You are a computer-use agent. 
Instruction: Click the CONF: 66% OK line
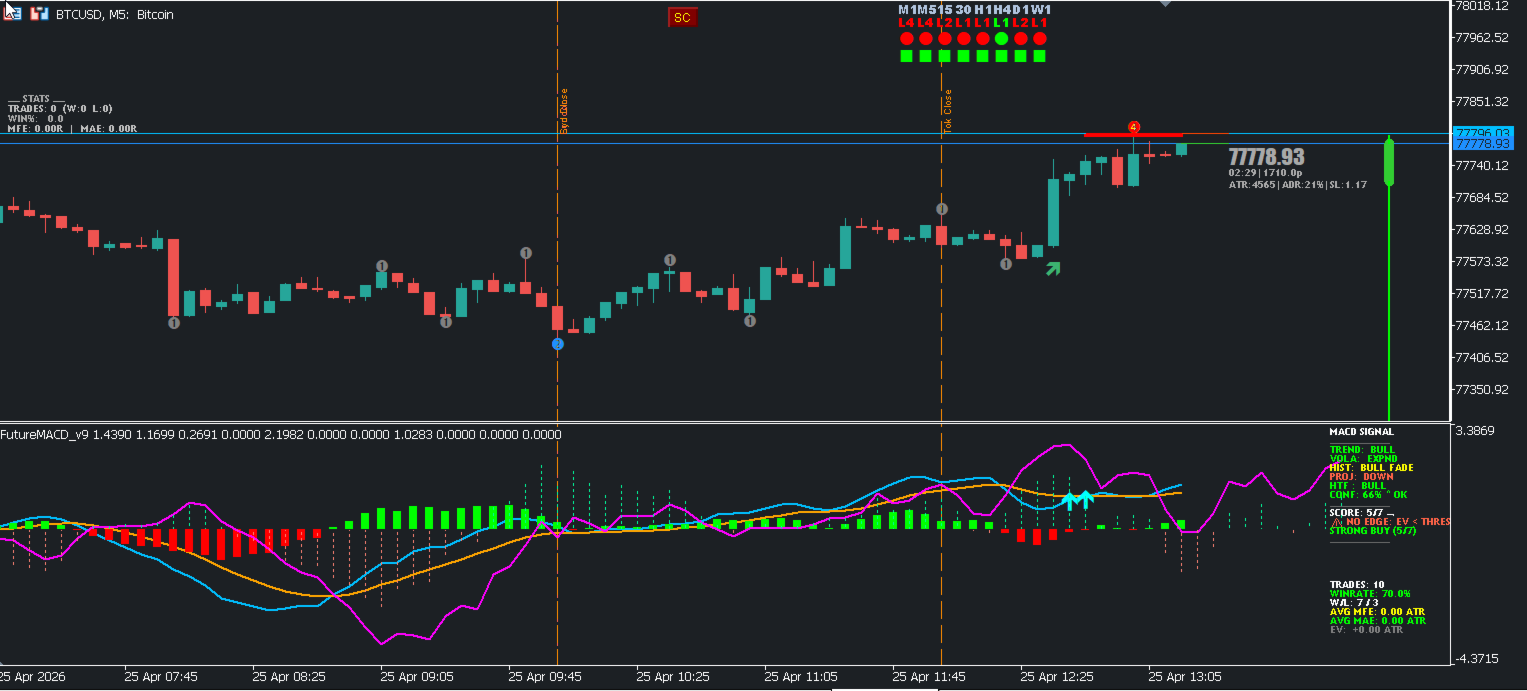(x=1368, y=495)
